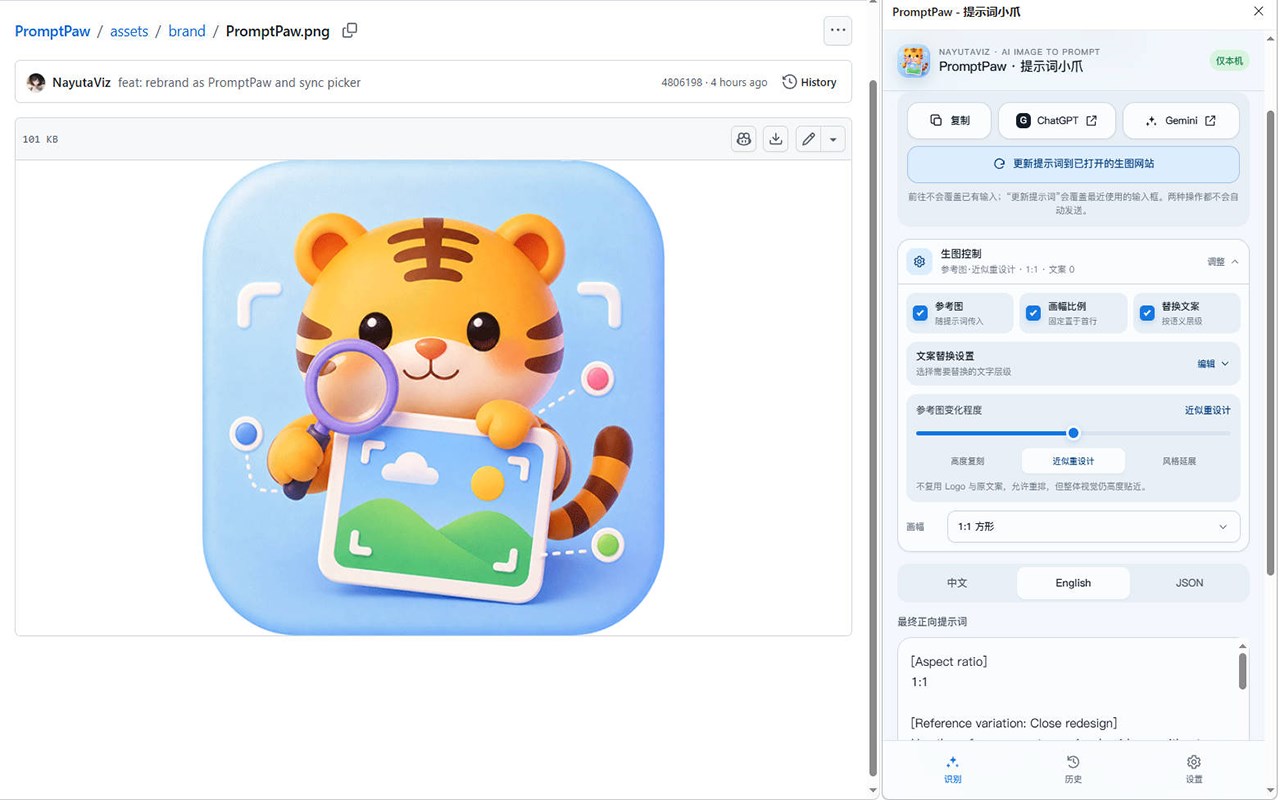Copy the PromptPaw.png file path

pyautogui.click(x=349, y=31)
